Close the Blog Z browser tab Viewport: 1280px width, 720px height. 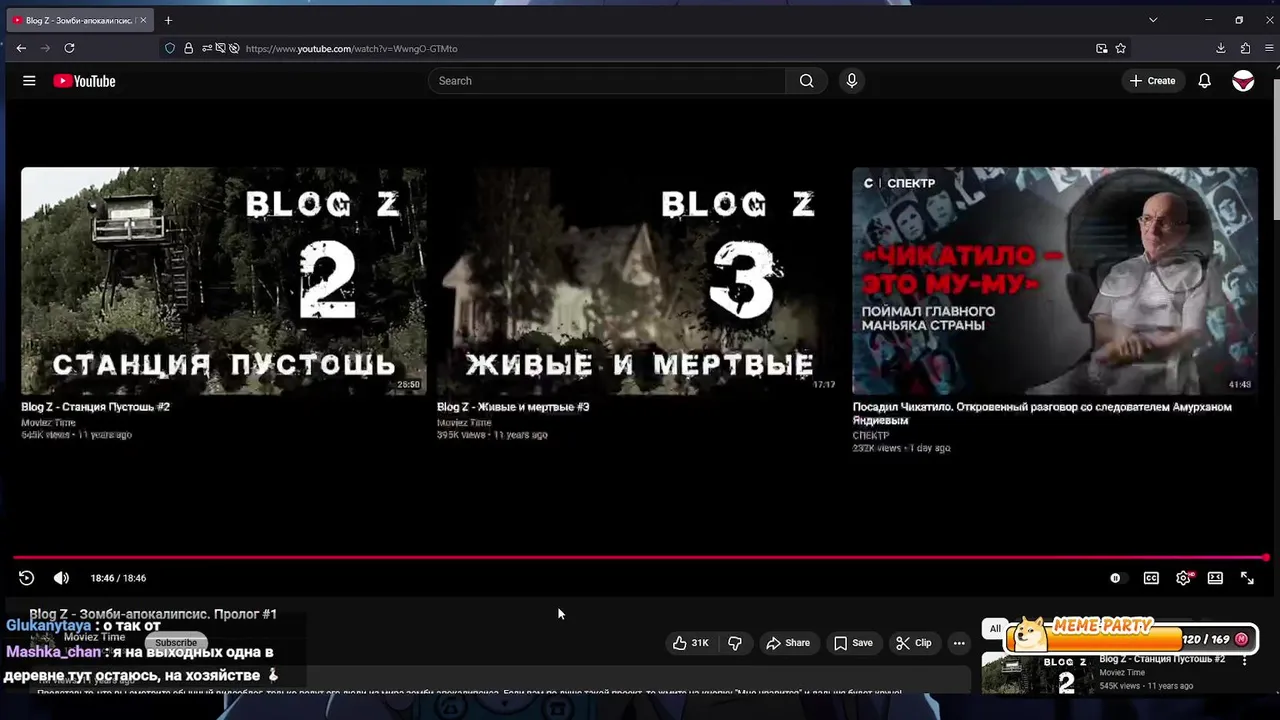pos(143,20)
